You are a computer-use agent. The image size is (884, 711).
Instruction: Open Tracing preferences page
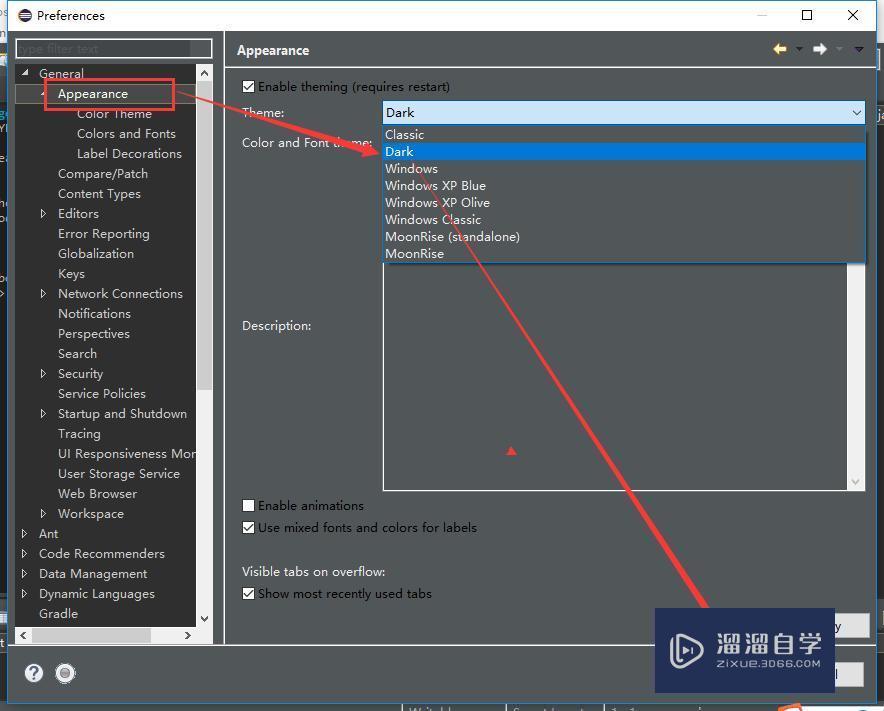pyautogui.click(x=79, y=434)
